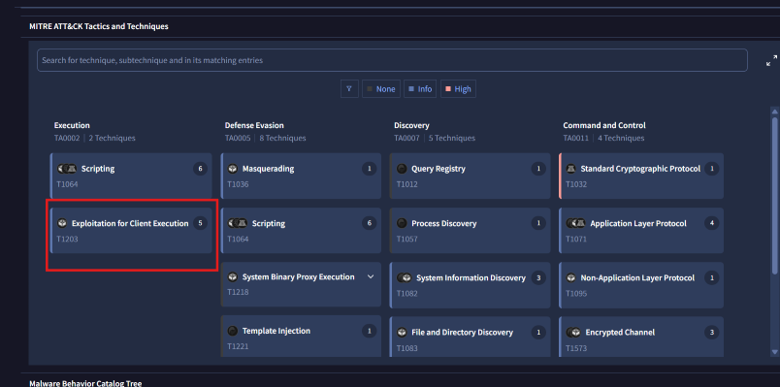Click count badge 3 on Encrypted Channel

pyautogui.click(x=712, y=332)
